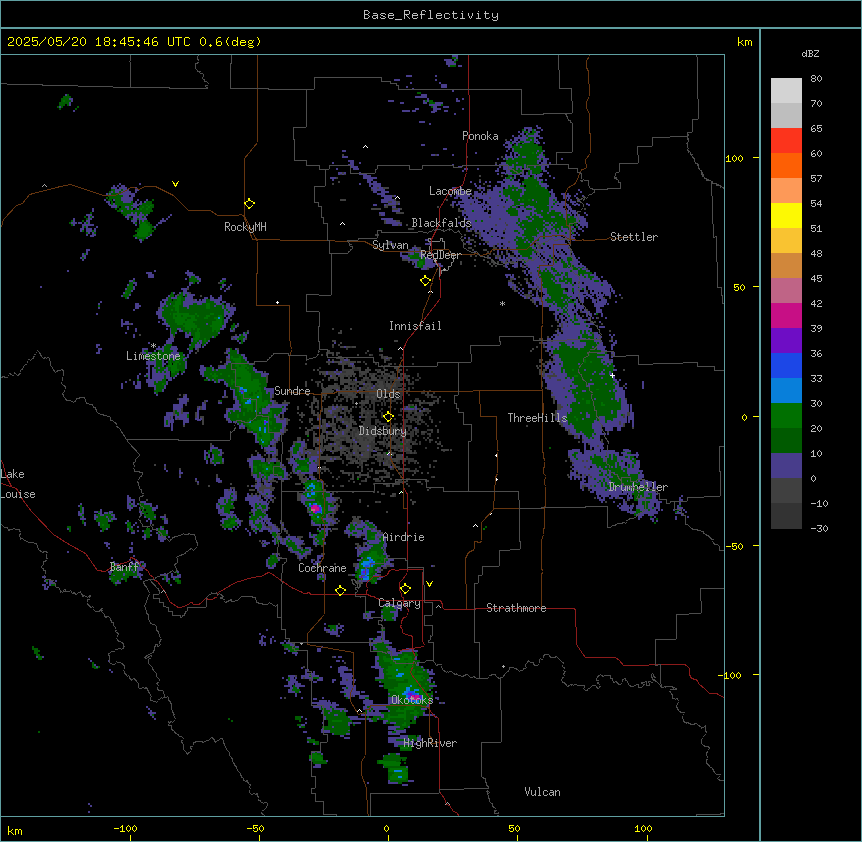
Task: Click the km unit label beside the timestamp
Action: 744,42
